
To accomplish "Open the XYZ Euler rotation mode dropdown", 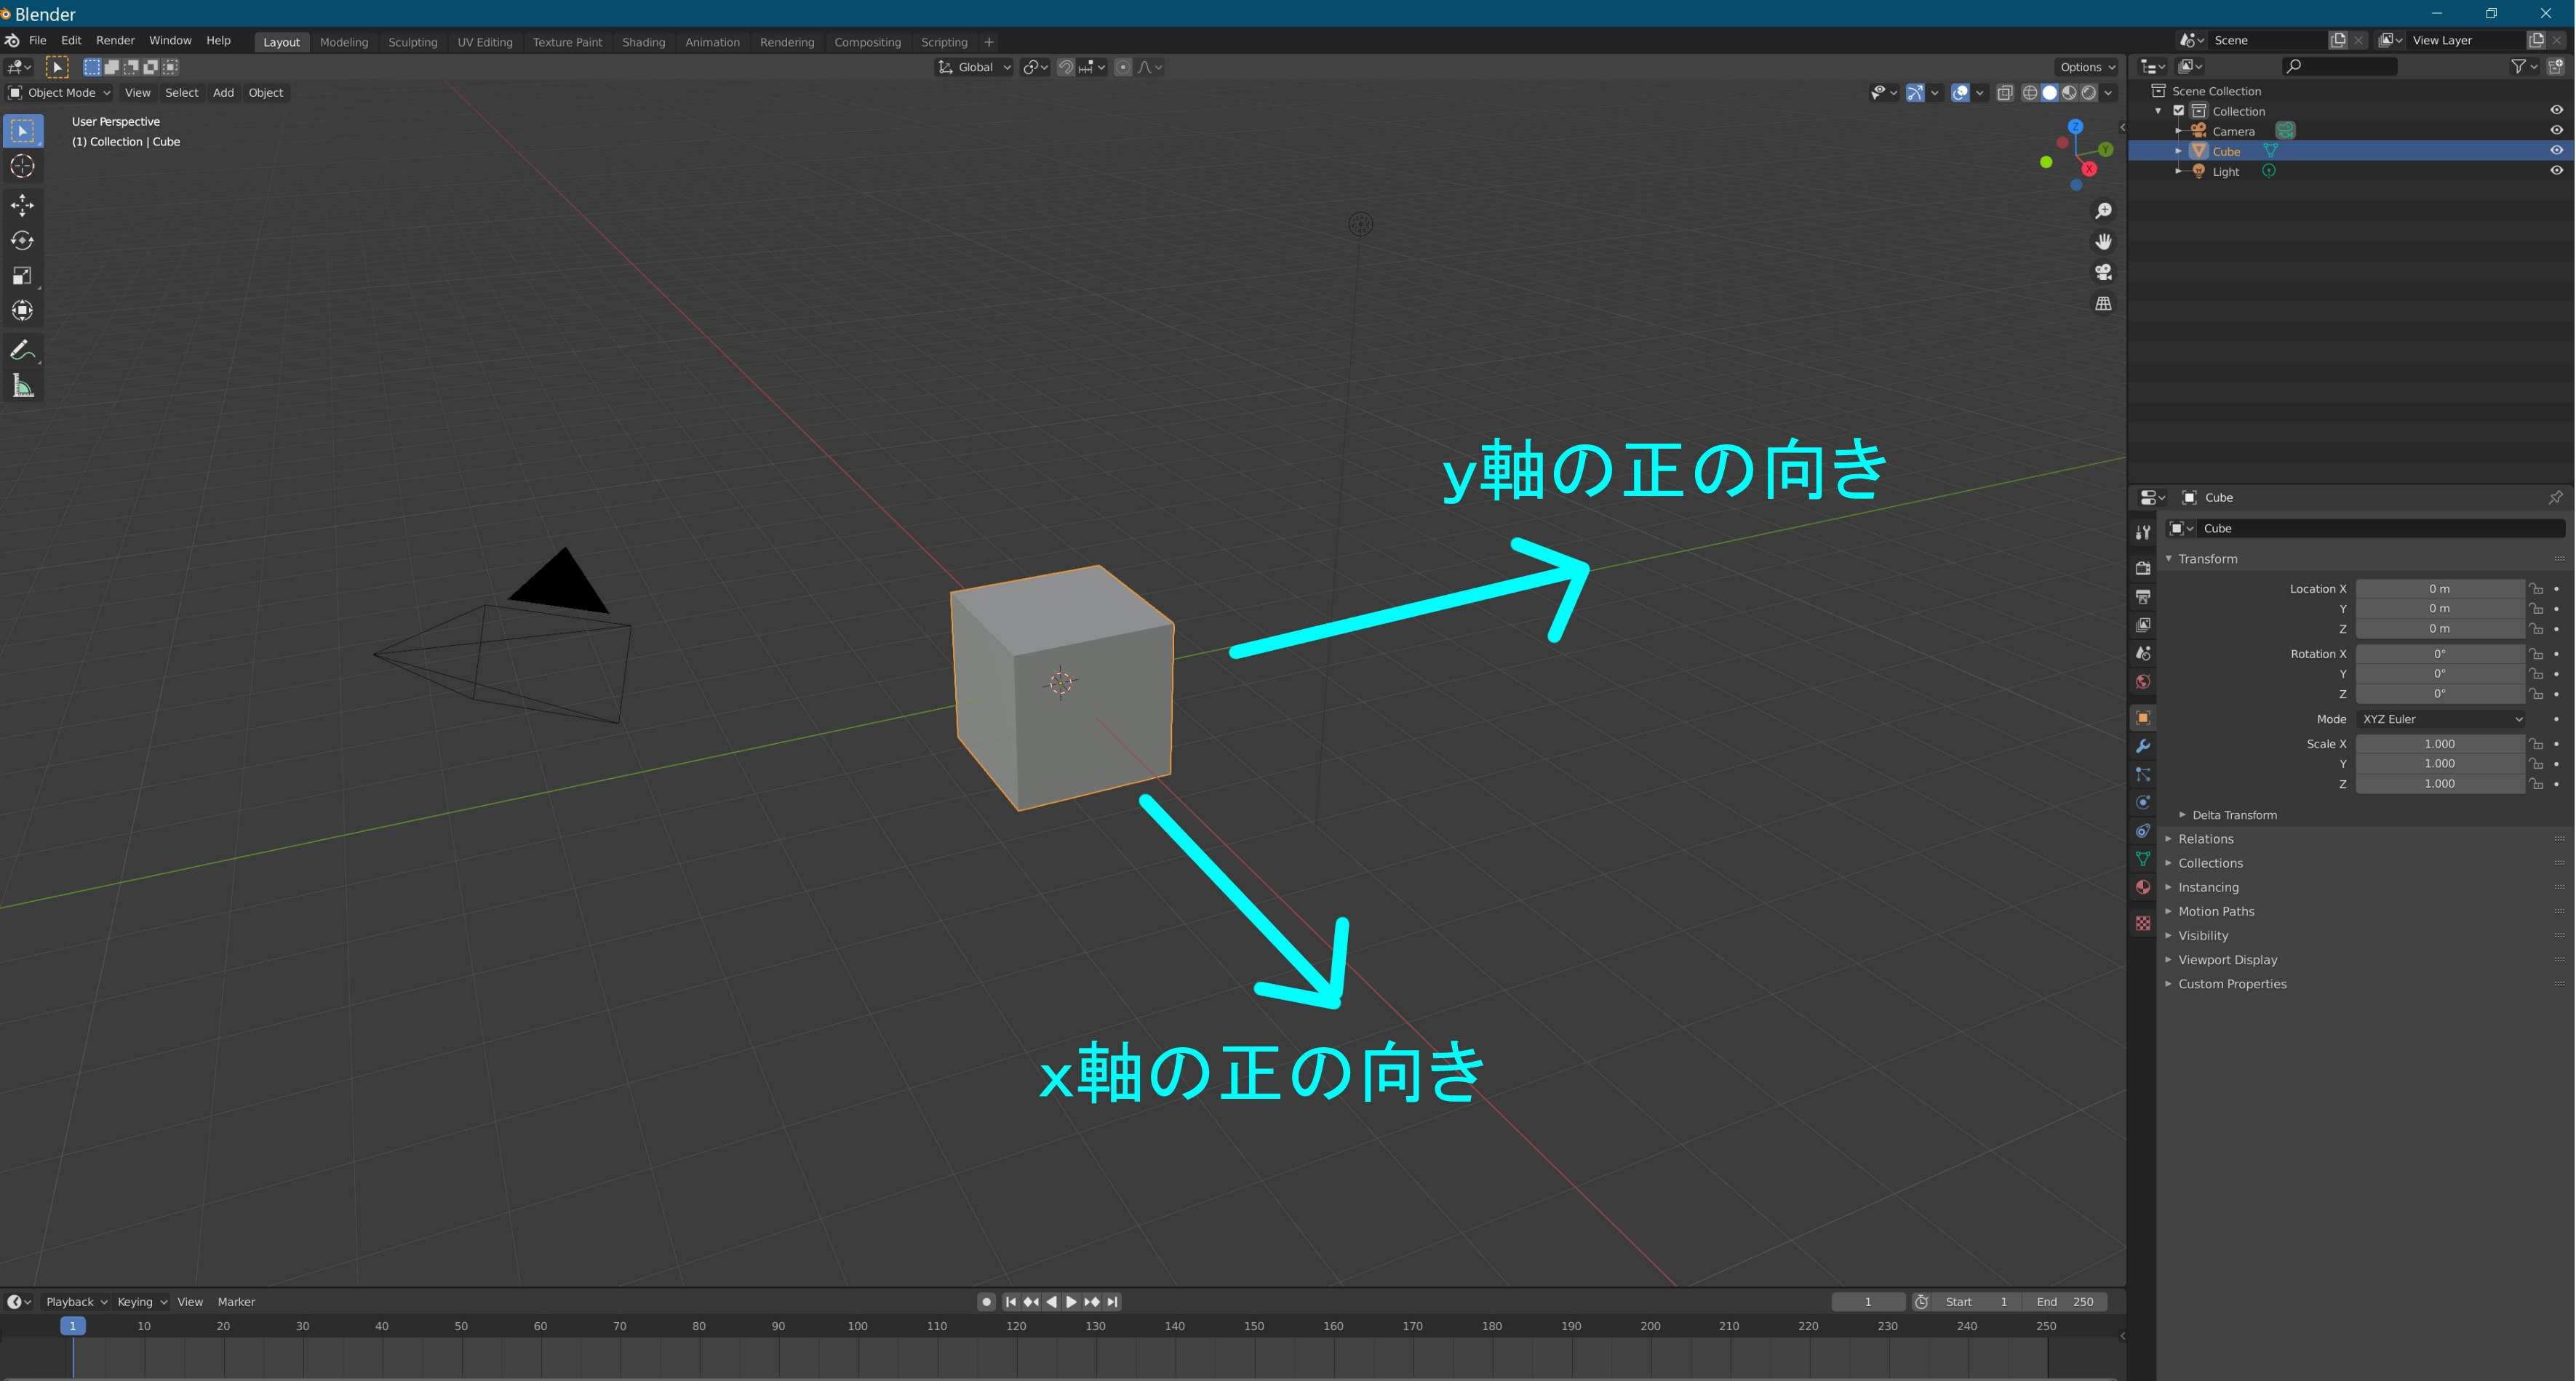I will click(x=2440, y=719).
